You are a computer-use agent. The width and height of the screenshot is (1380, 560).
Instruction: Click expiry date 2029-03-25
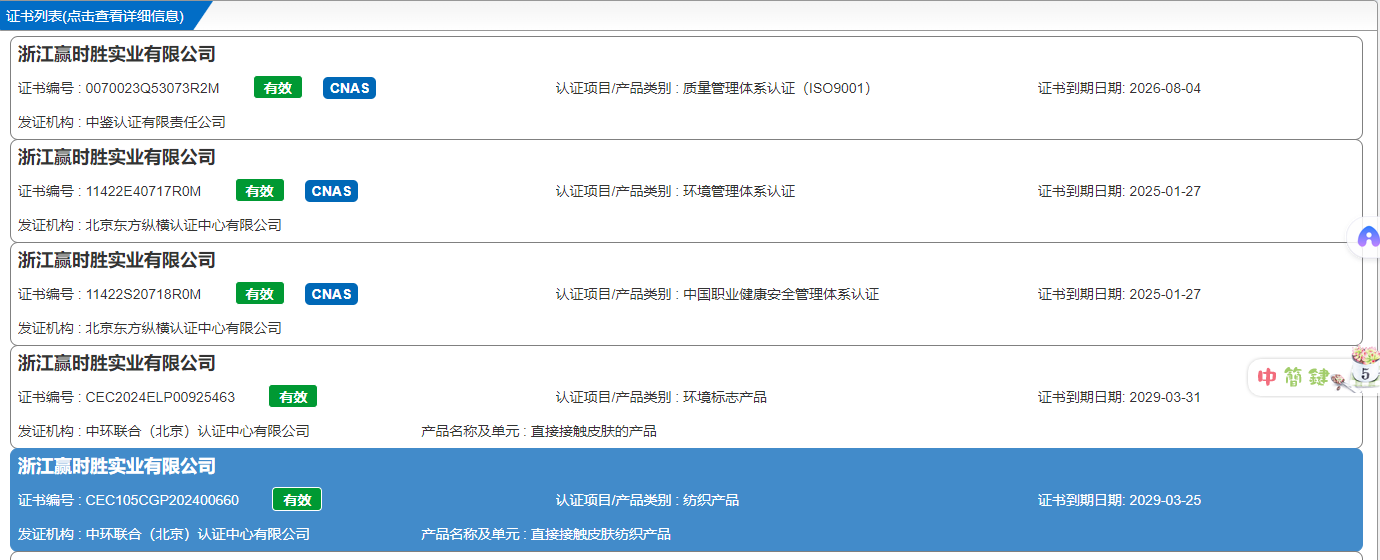pos(1165,500)
